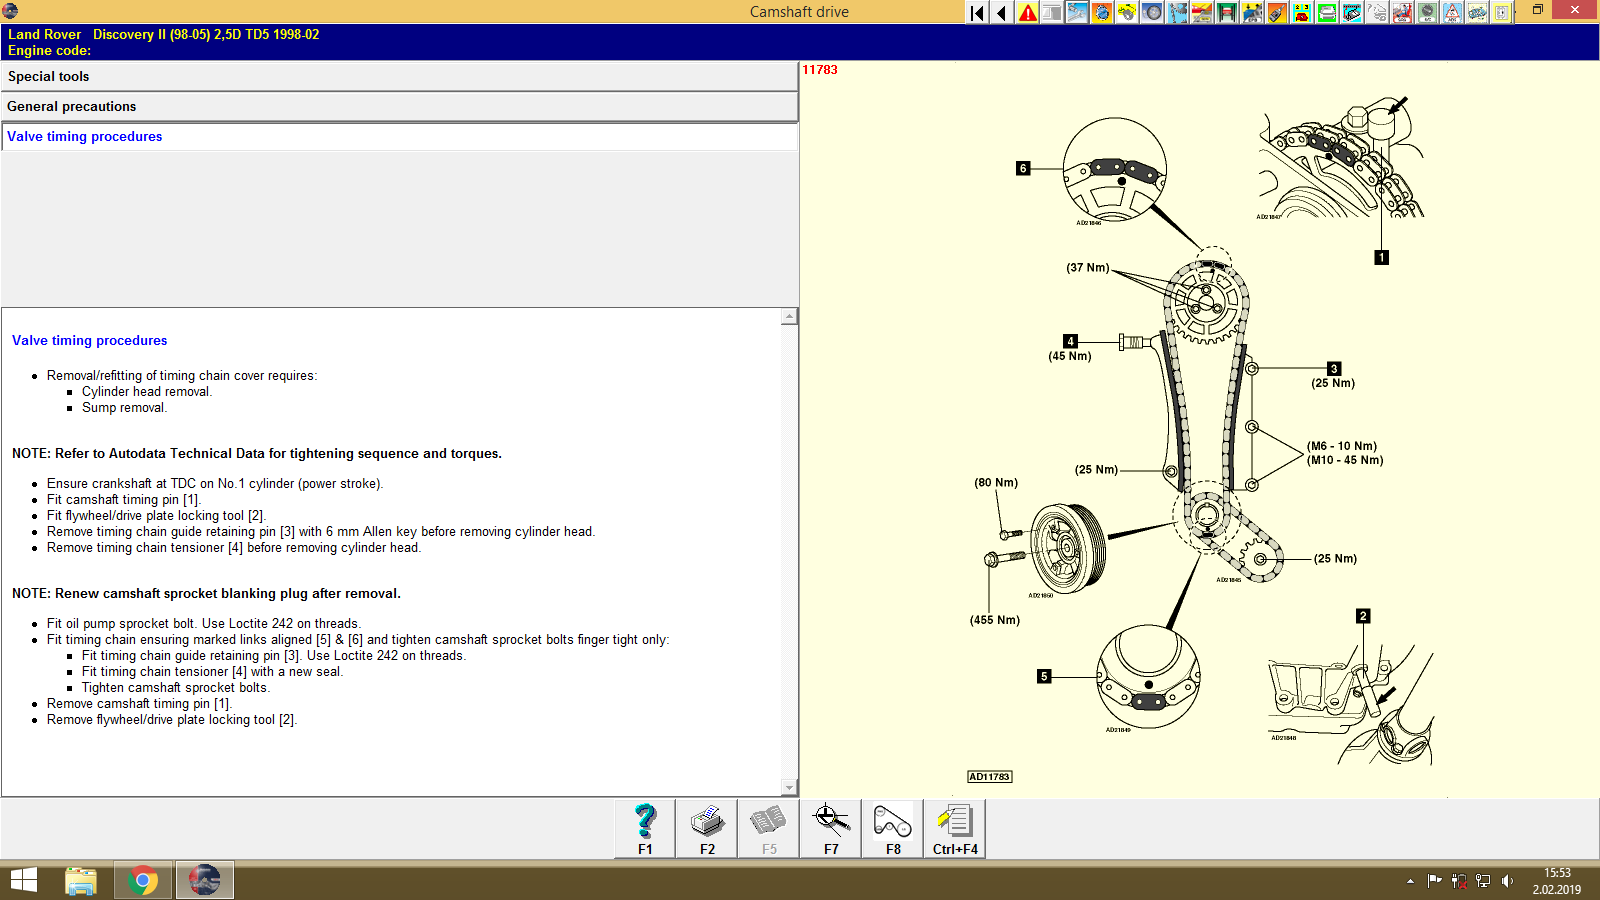Click the blue Valve timing procedures heading
This screenshot has height=900, width=1600.
(x=89, y=340)
